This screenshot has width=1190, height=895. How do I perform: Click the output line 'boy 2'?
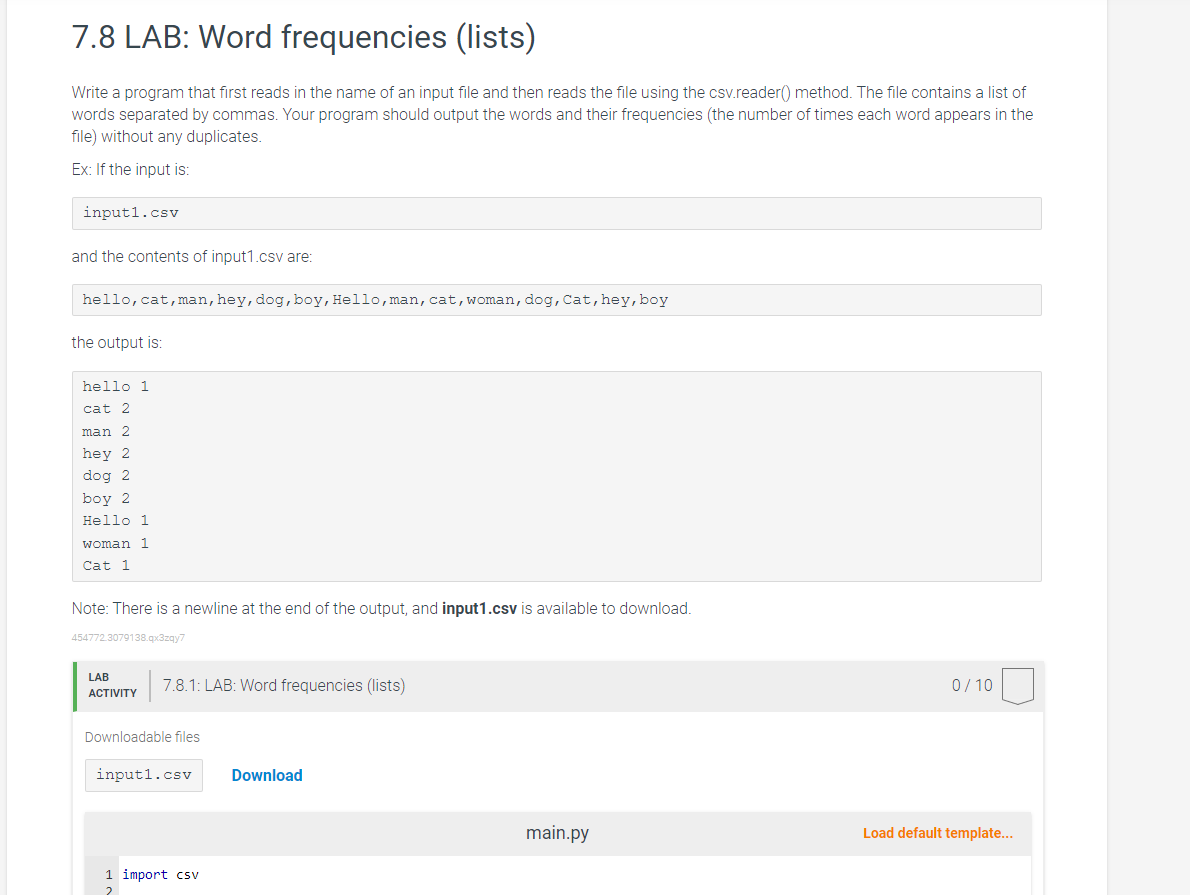point(106,498)
